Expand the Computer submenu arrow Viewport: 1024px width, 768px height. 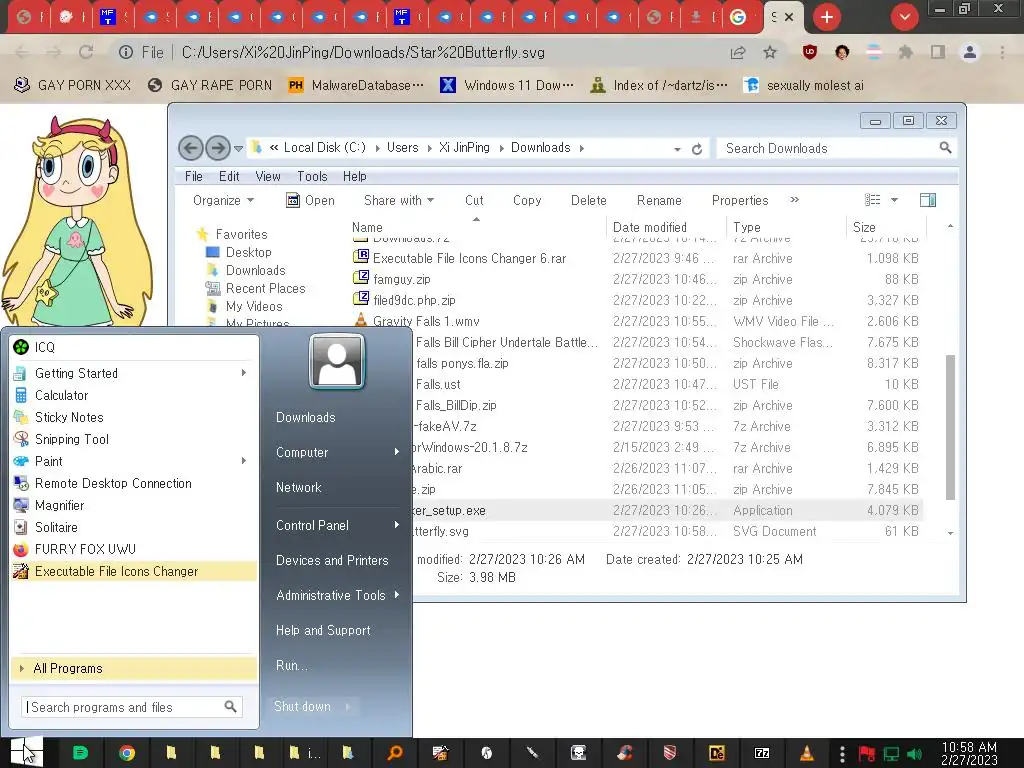(396, 452)
